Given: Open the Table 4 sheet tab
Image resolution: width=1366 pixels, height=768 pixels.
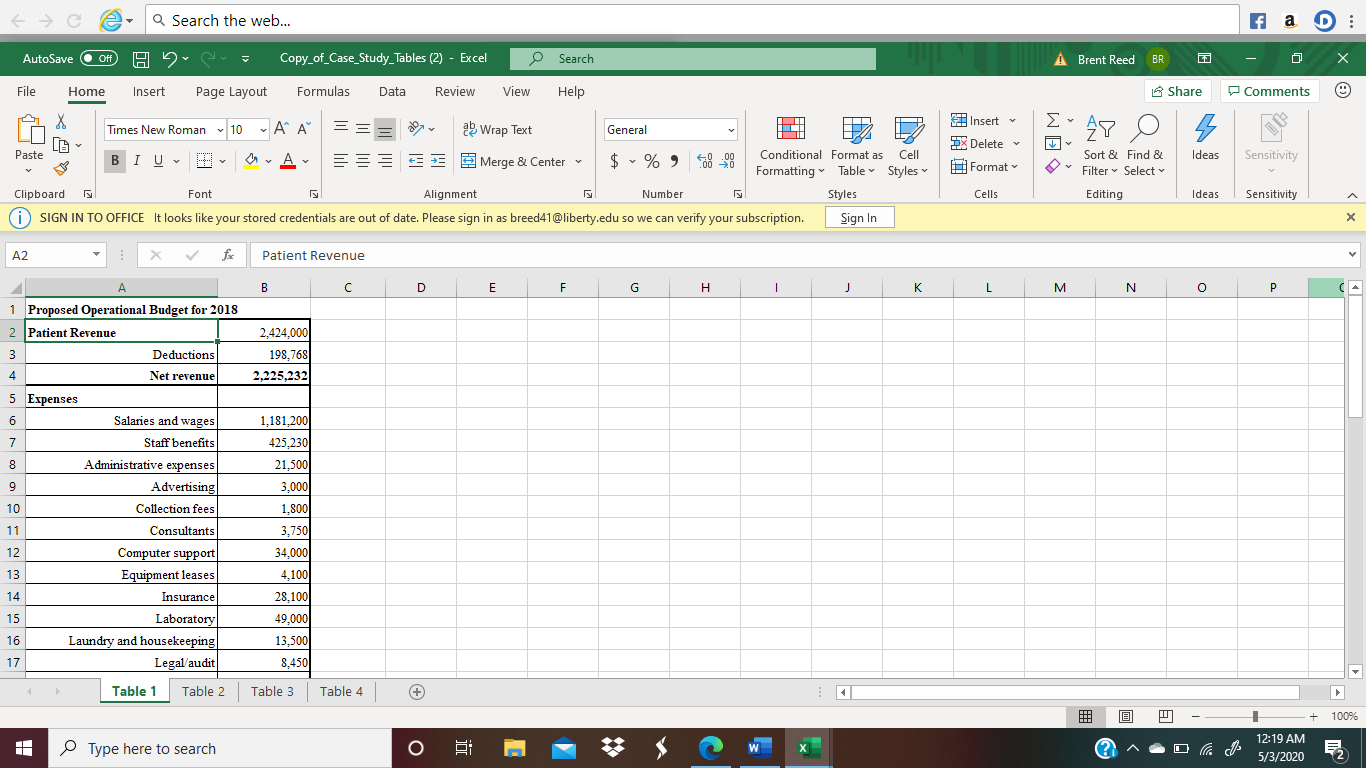Looking at the screenshot, I should coord(341,691).
